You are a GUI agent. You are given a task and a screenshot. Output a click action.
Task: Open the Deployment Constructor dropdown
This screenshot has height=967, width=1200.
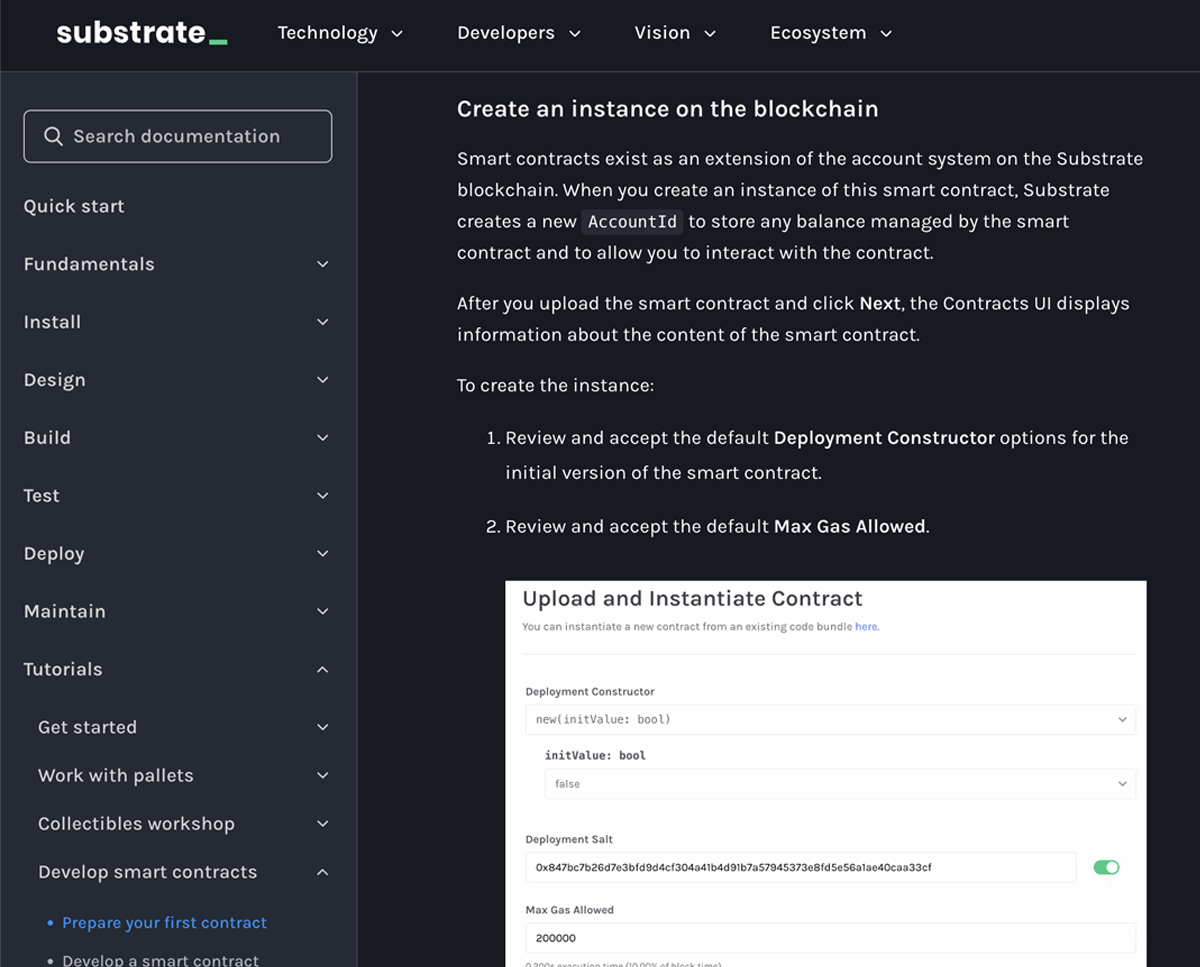830,719
